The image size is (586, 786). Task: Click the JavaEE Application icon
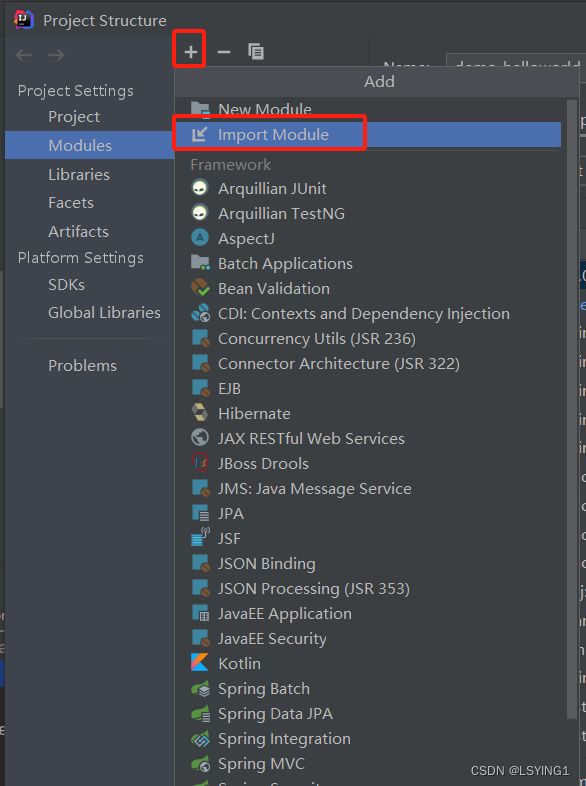click(201, 613)
